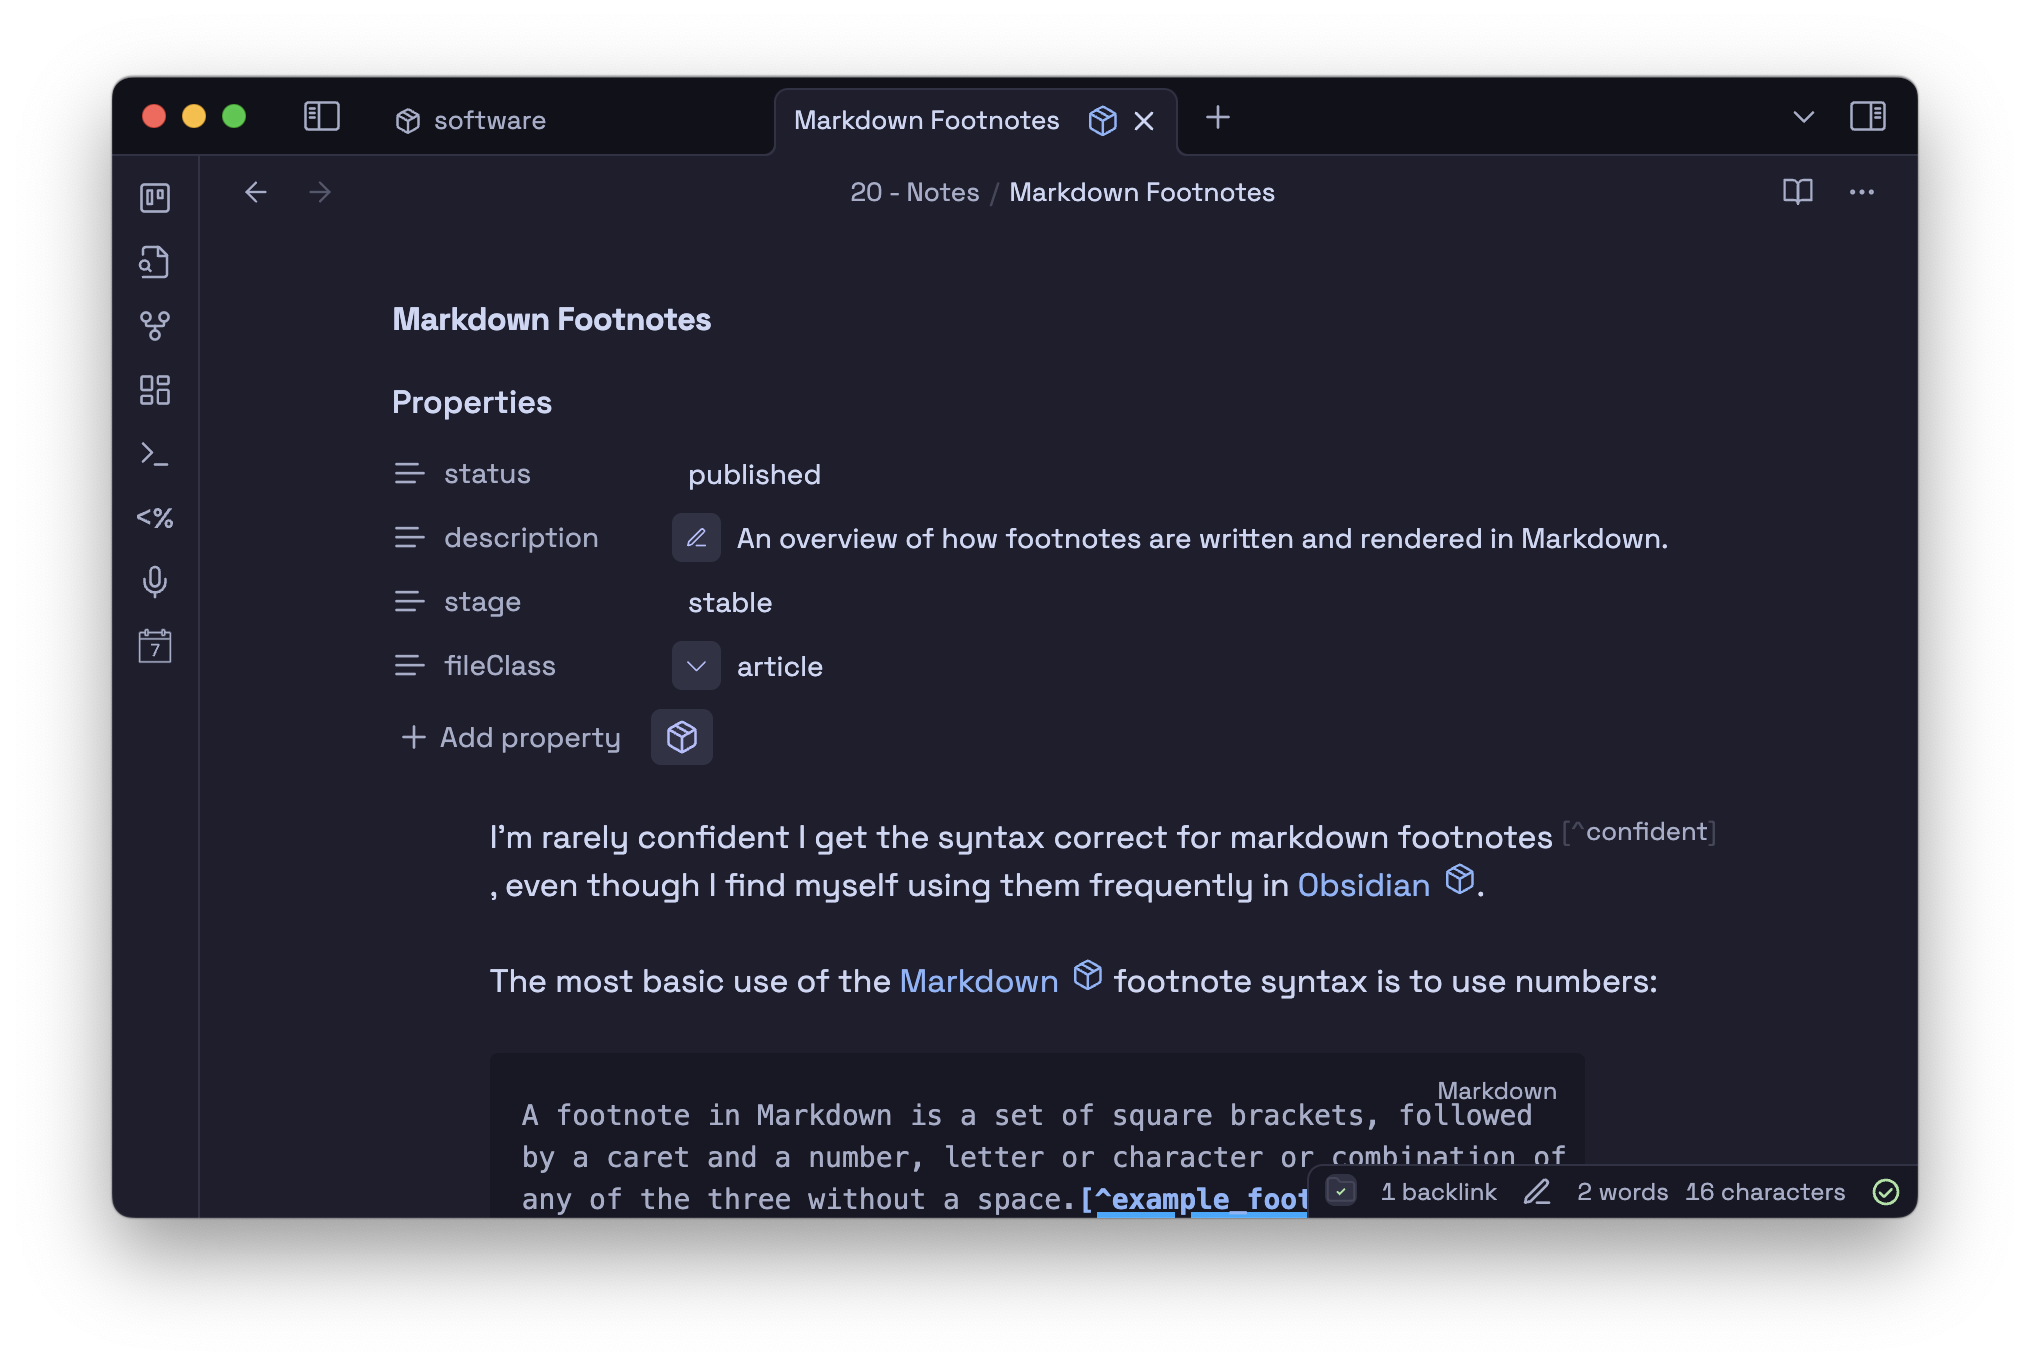Click the Templater icon in ribbon
The image size is (2030, 1366).
(155, 518)
